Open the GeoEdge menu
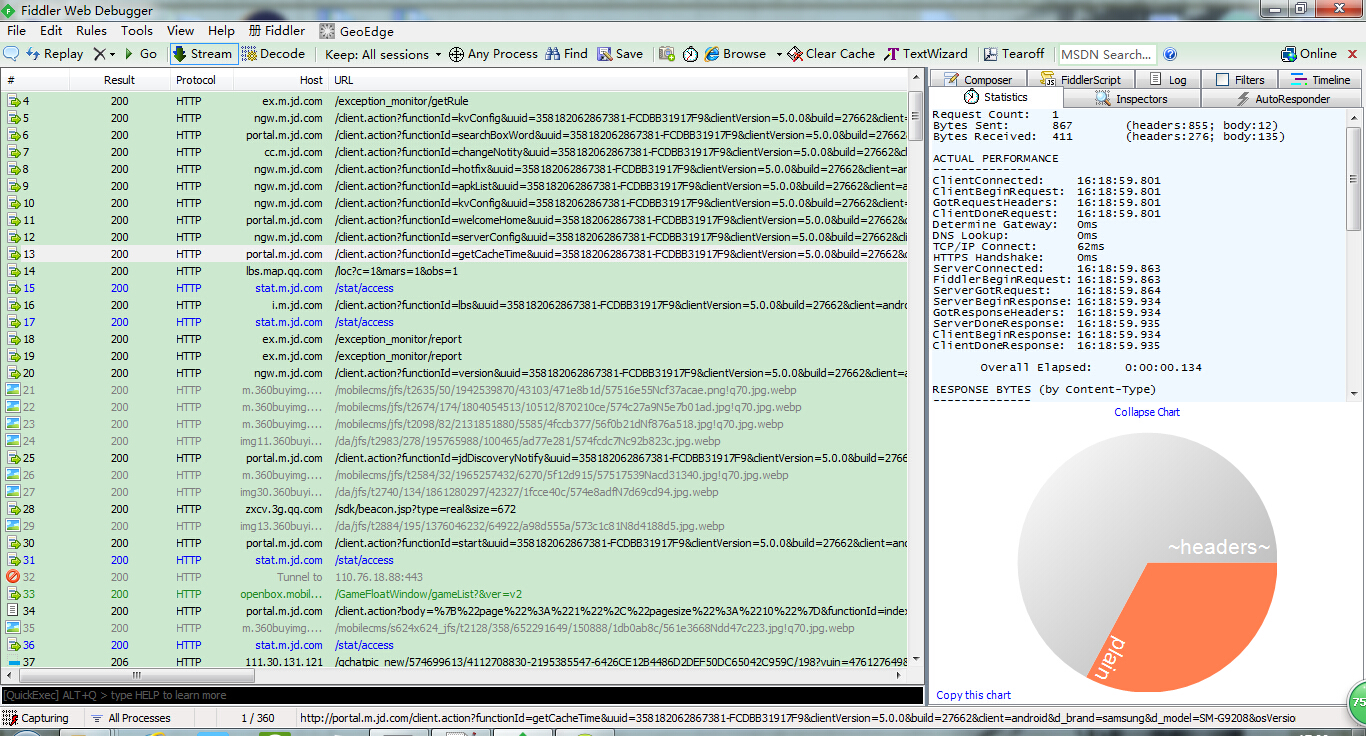1366x736 pixels. tap(356, 31)
